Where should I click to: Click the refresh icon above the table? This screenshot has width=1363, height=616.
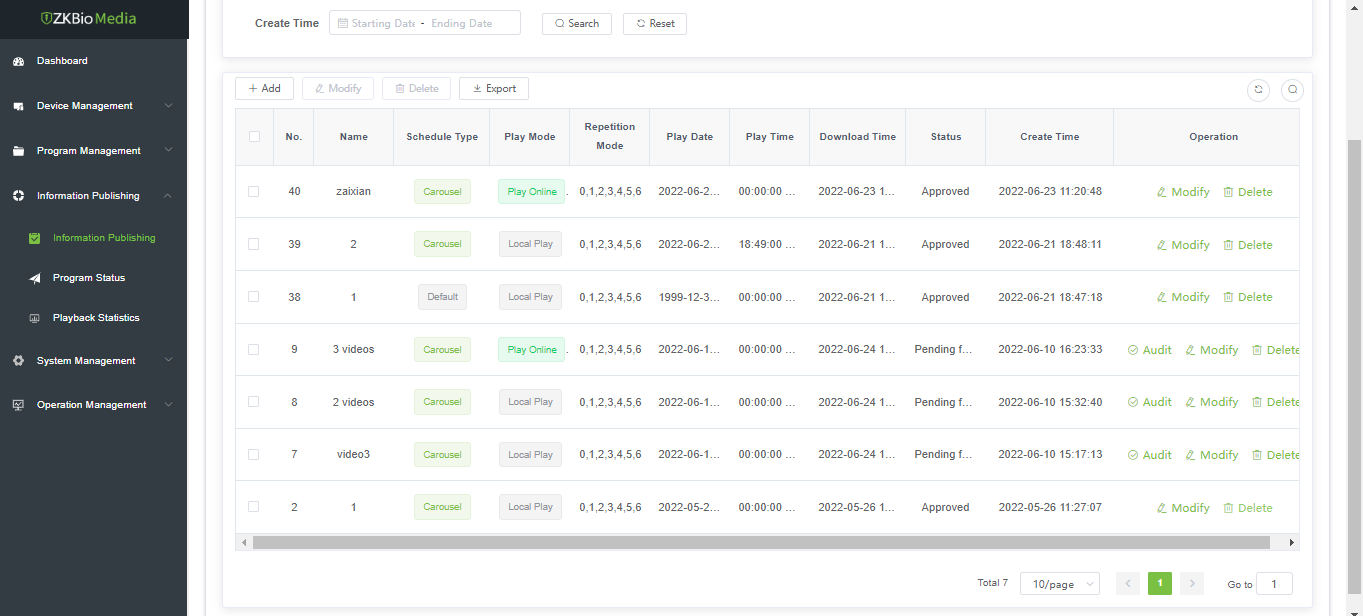[1258, 90]
